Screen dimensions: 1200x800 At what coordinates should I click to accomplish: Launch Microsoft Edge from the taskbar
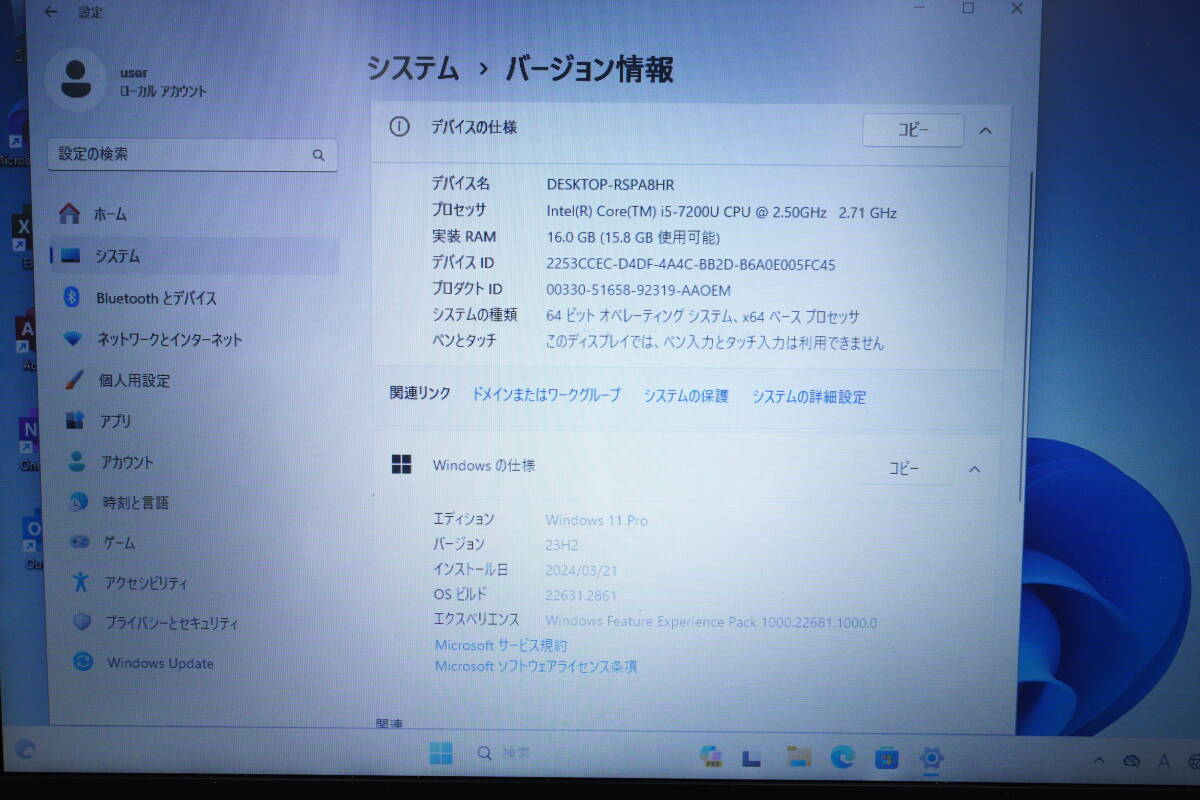[842, 758]
